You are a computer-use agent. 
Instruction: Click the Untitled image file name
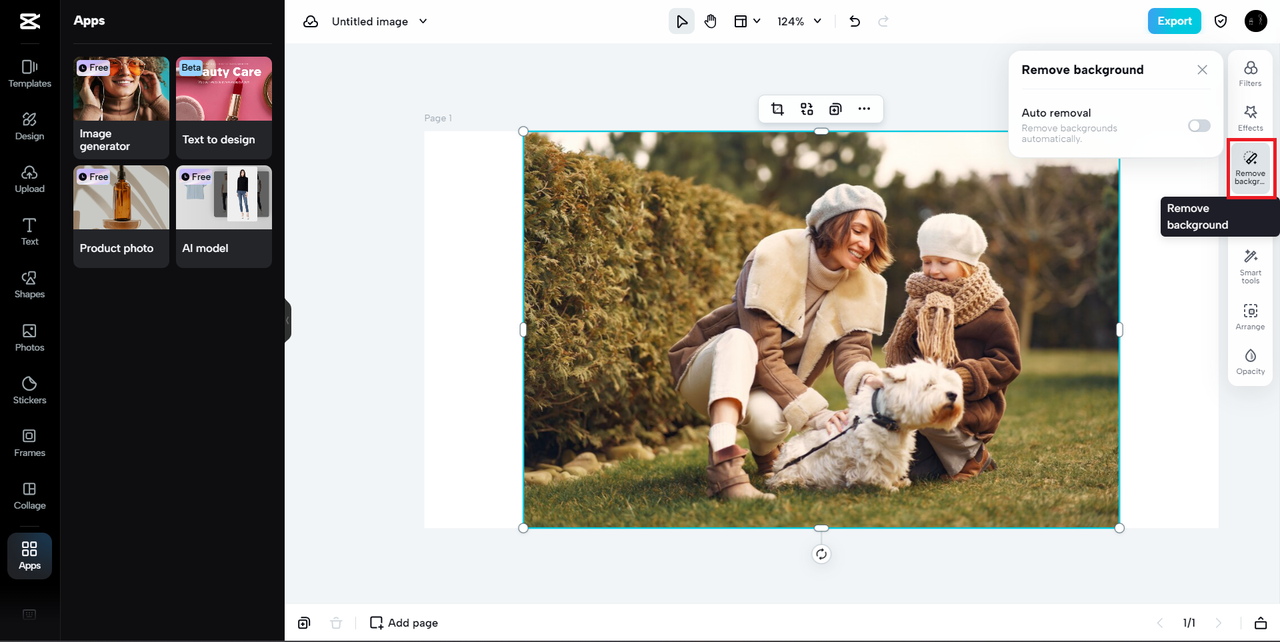(x=370, y=21)
